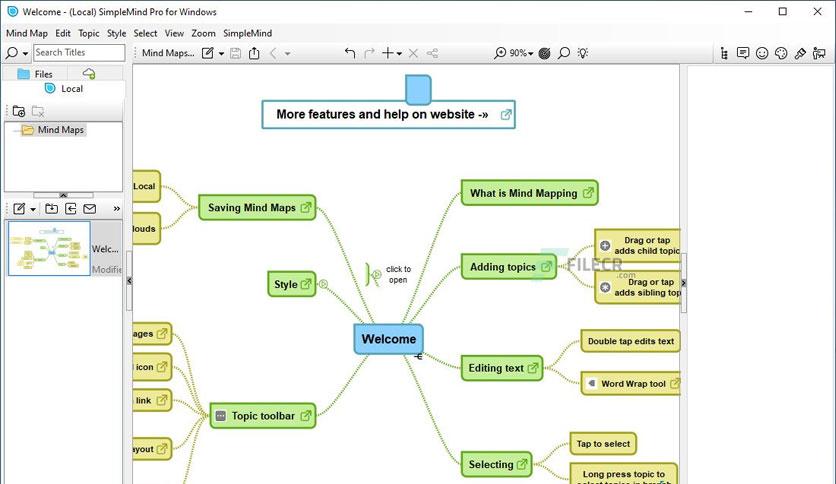The height and width of the screenshot is (484, 836).
Task: Select the Welcome mind map thumbnail
Action: click(49, 248)
